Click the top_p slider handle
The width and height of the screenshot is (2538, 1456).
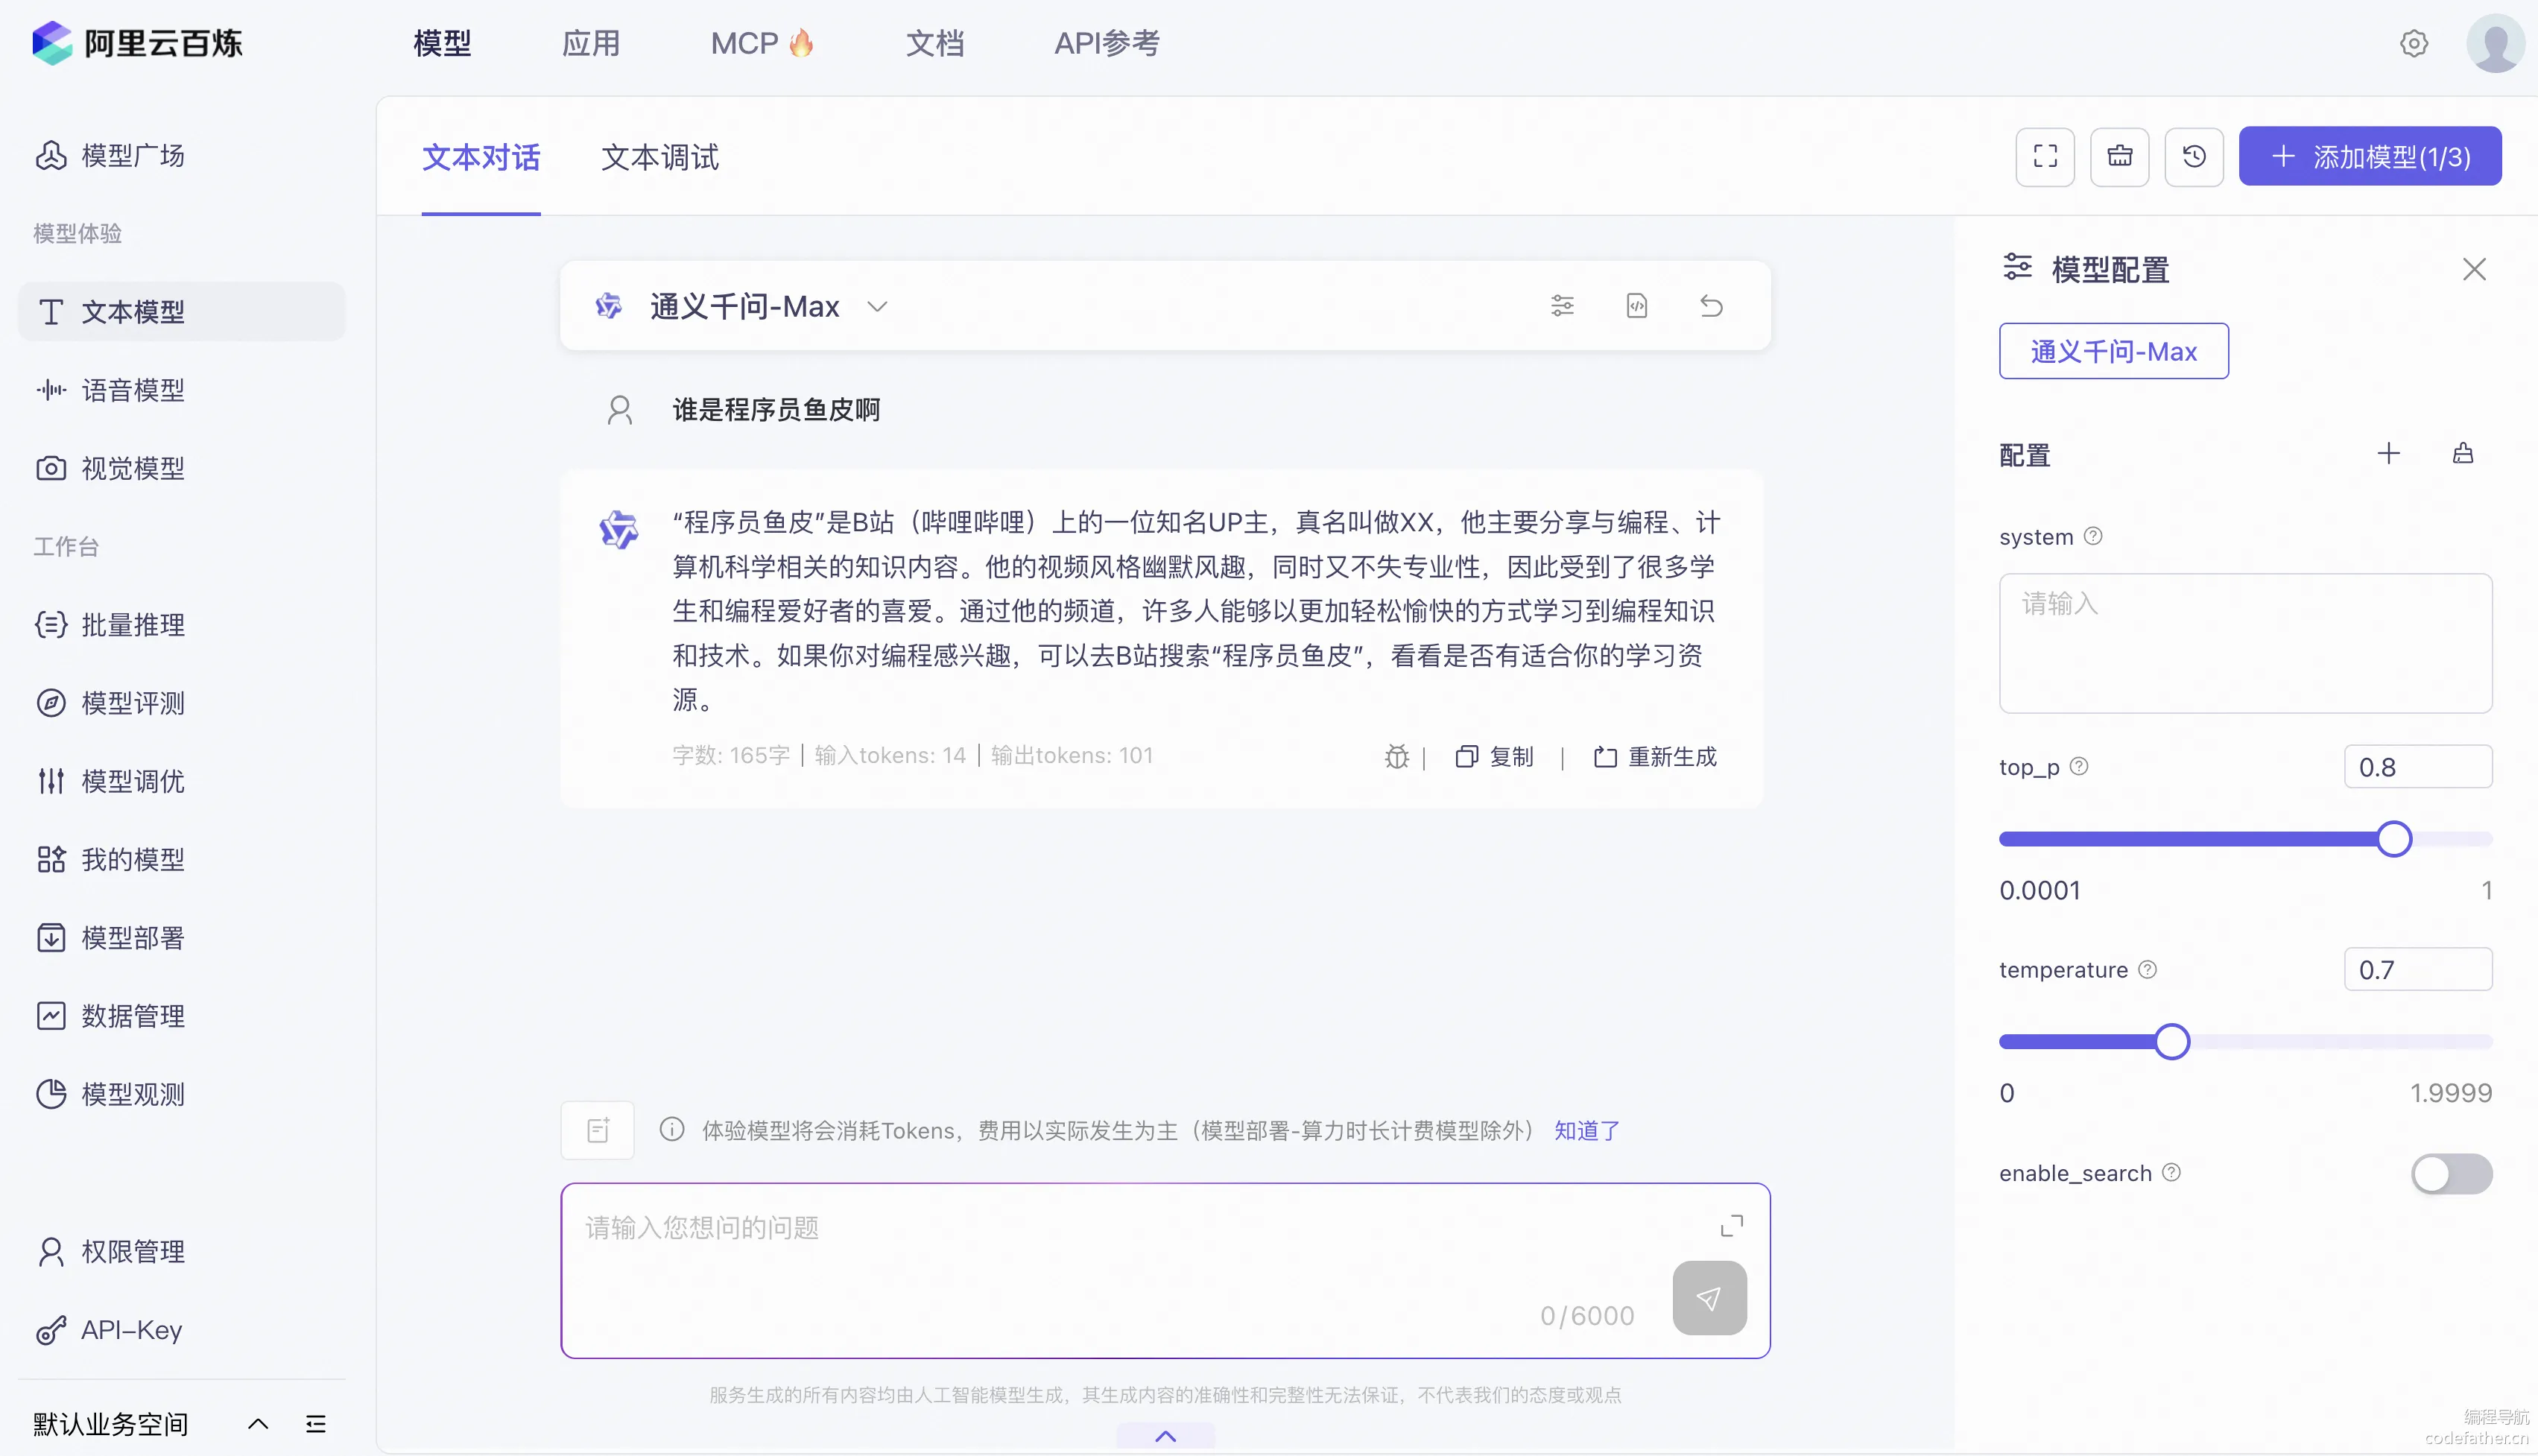tap(2394, 839)
